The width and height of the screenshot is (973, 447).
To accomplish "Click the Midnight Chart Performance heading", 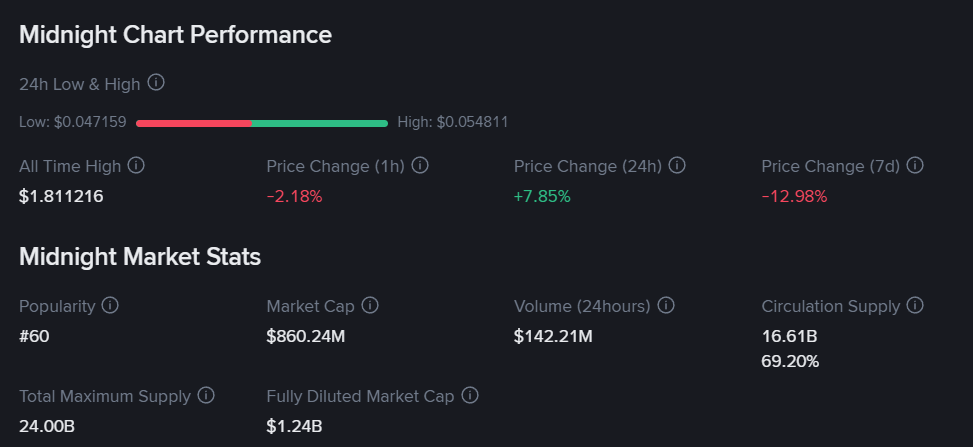I will [x=176, y=35].
